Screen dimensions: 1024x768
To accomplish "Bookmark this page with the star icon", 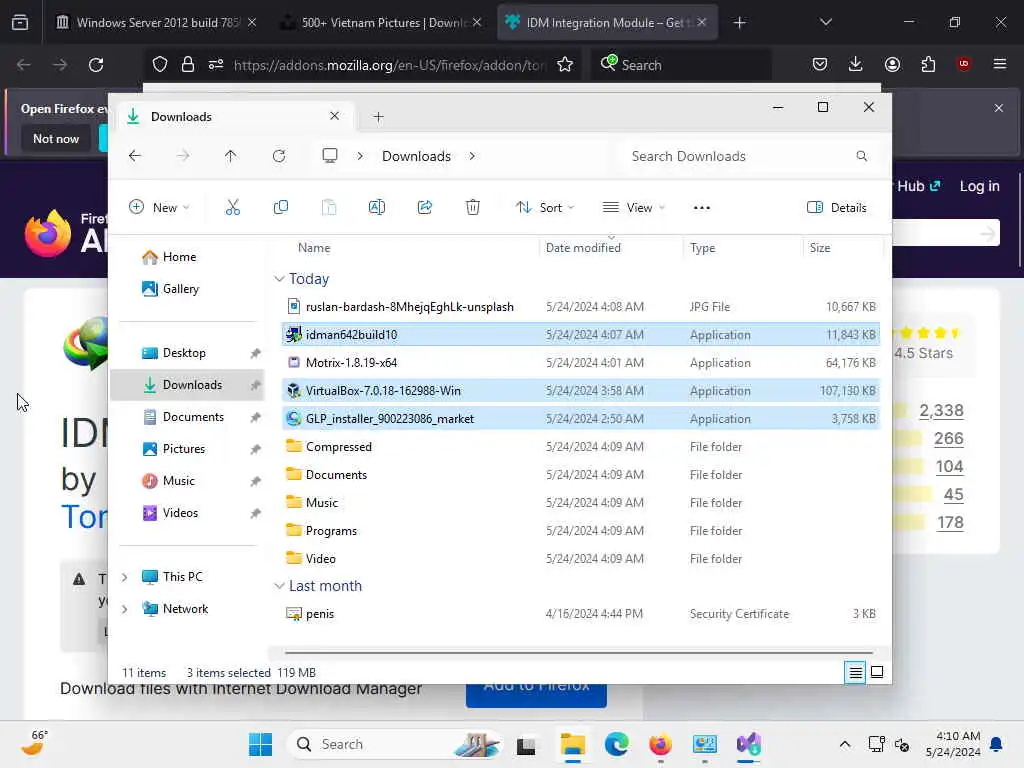I will coord(565,65).
